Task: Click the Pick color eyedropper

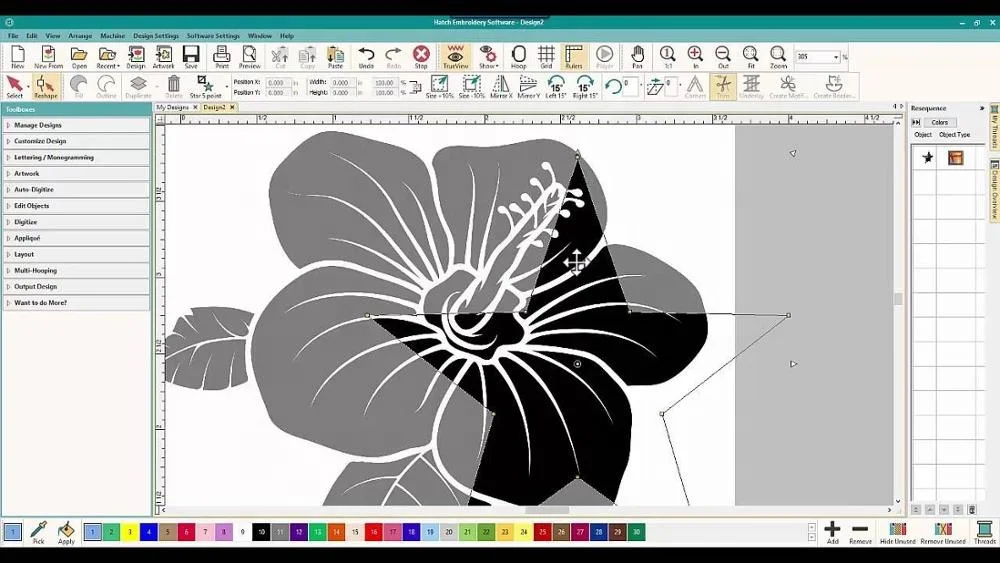Action: (38, 532)
